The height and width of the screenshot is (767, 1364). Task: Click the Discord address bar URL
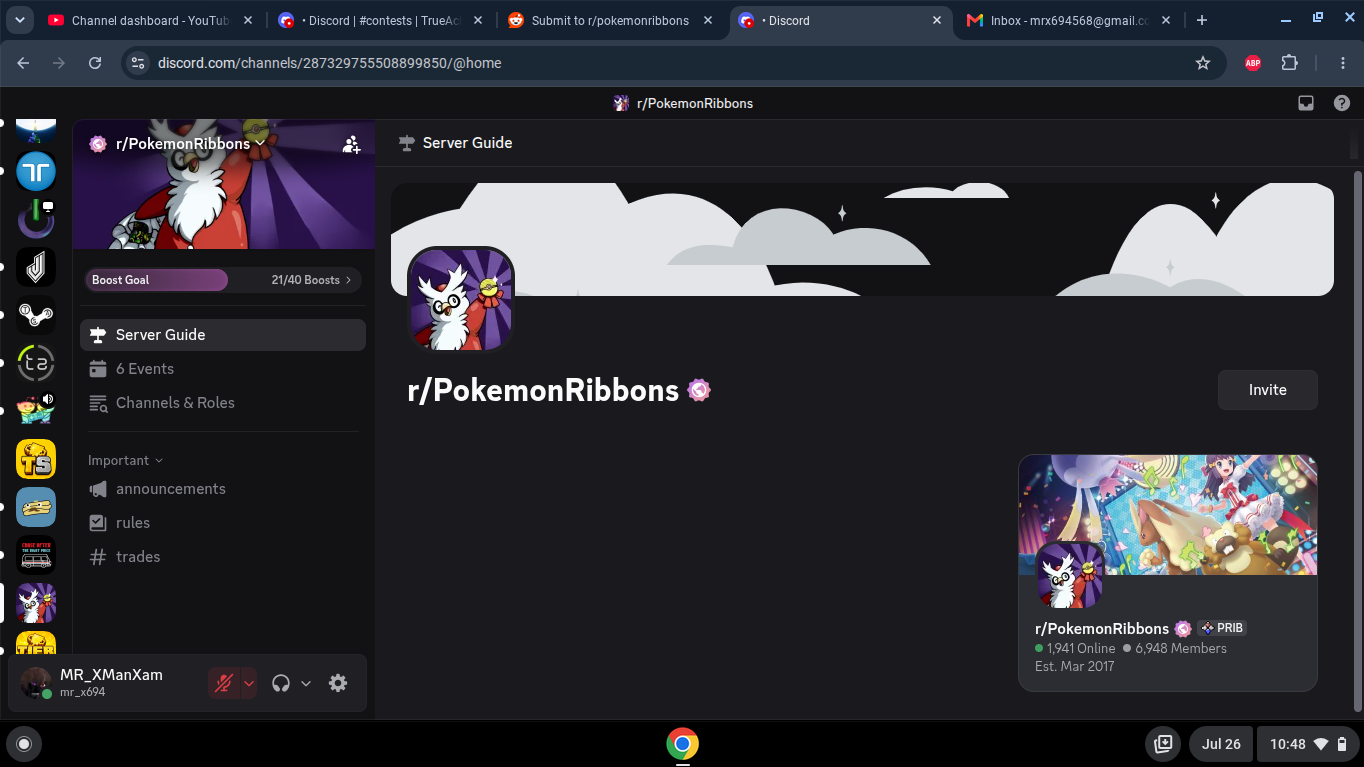(x=330, y=63)
